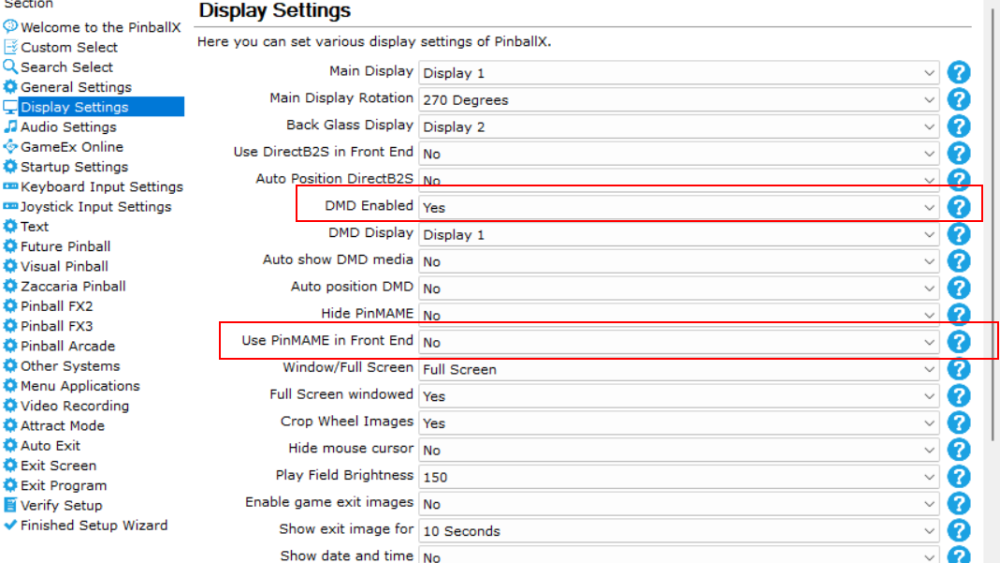Select Future Pinball section
This screenshot has width=1000, height=563.
(65, 246)
